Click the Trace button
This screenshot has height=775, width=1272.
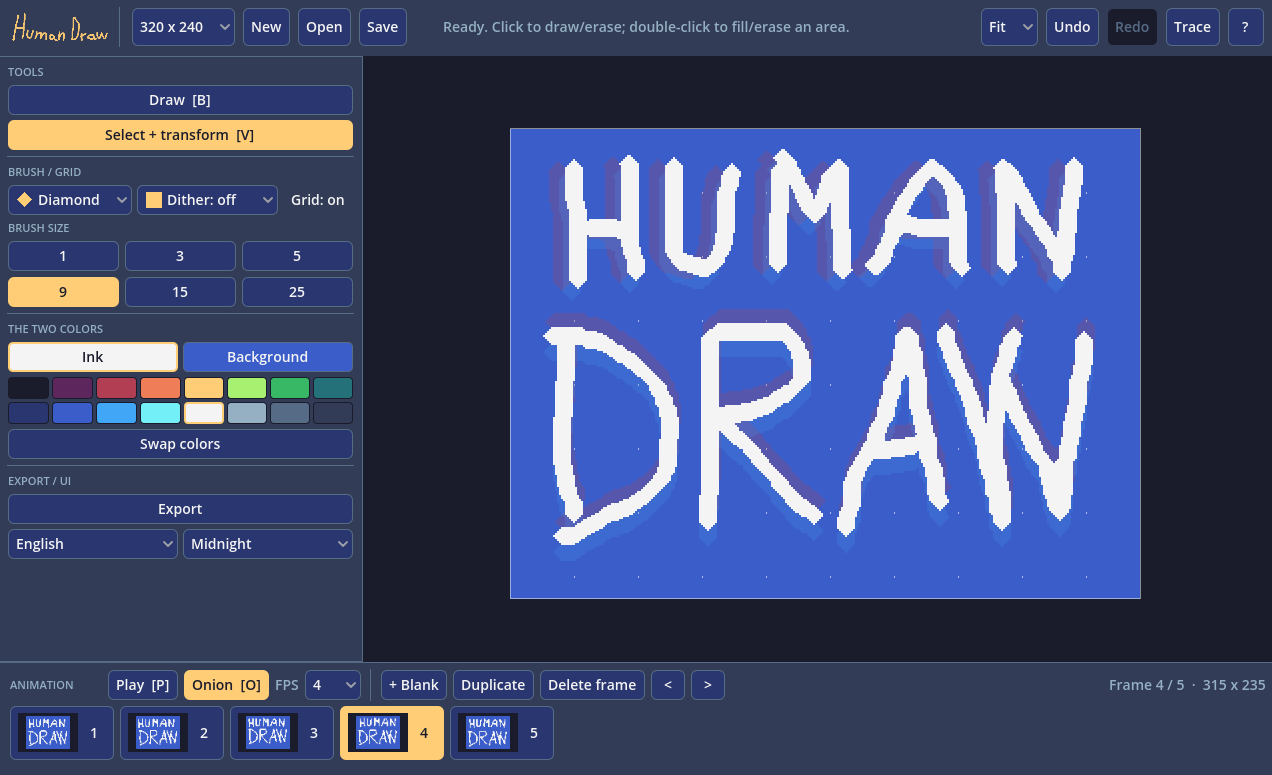click(1192, 27)
